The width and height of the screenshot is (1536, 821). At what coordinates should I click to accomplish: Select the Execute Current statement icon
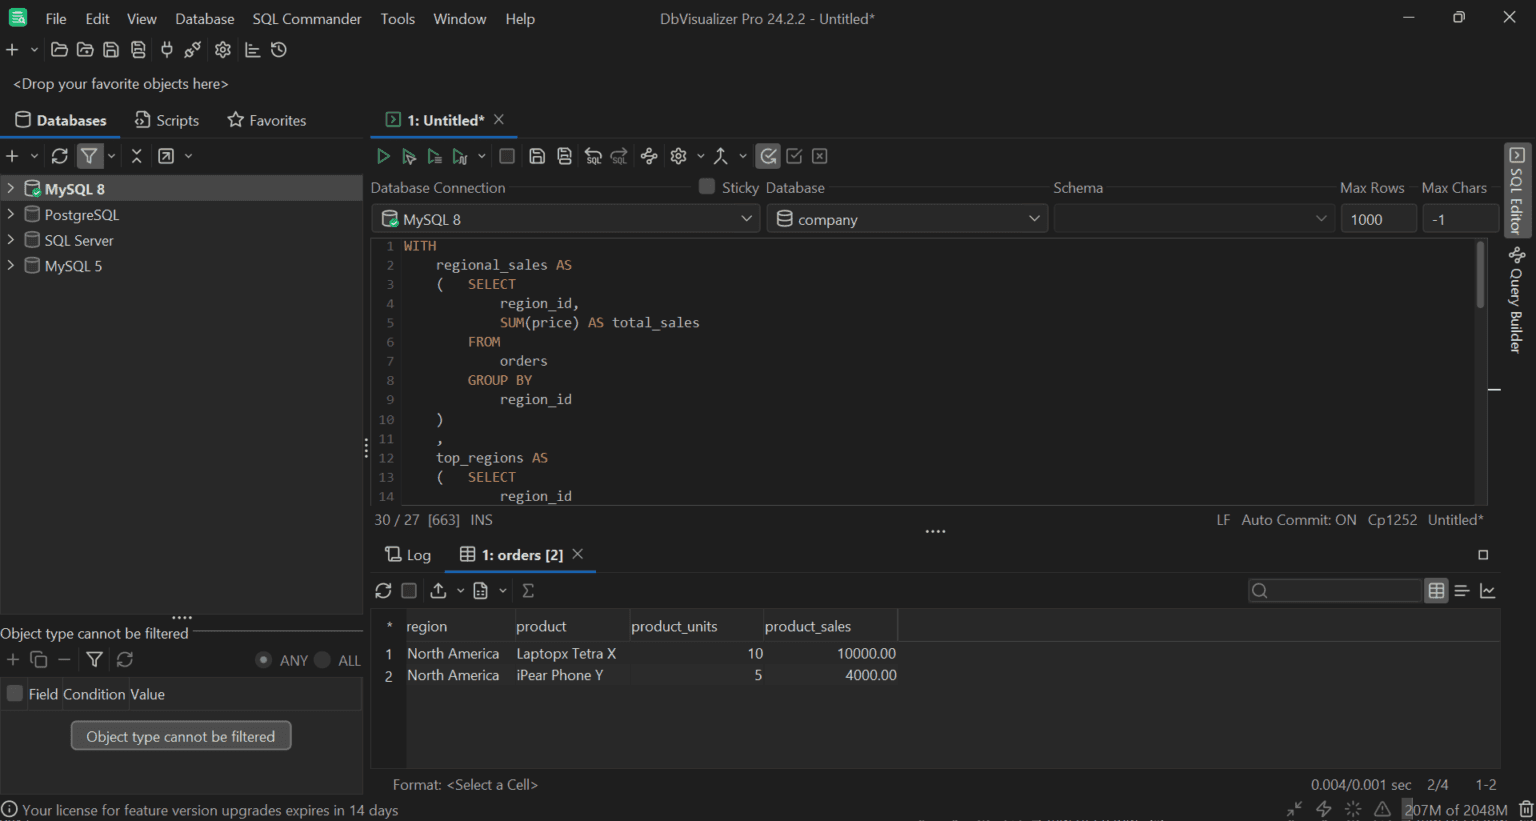point(409,156)
